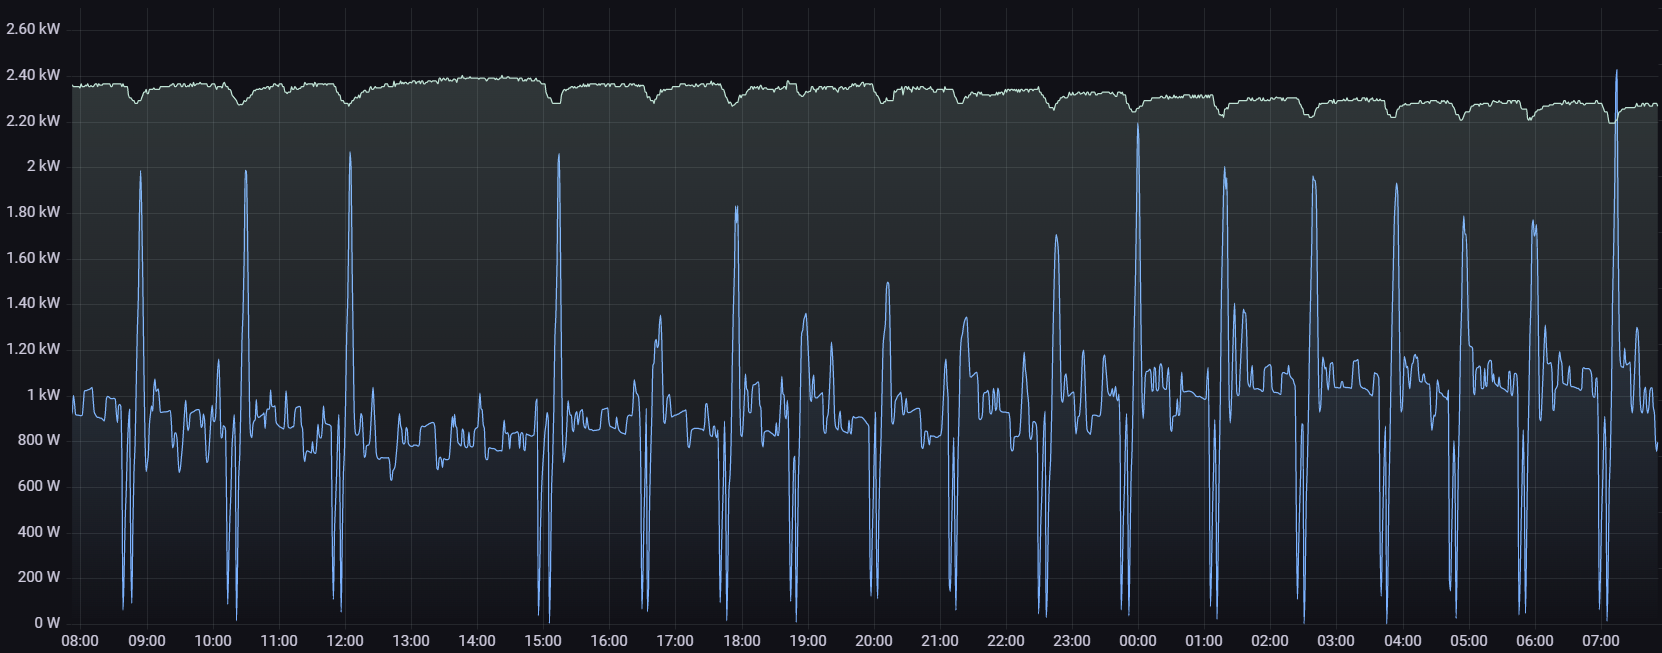The image size is (1662, 653).
Task: Click the 800 W y-axis label
Action: tap(39, 440)
